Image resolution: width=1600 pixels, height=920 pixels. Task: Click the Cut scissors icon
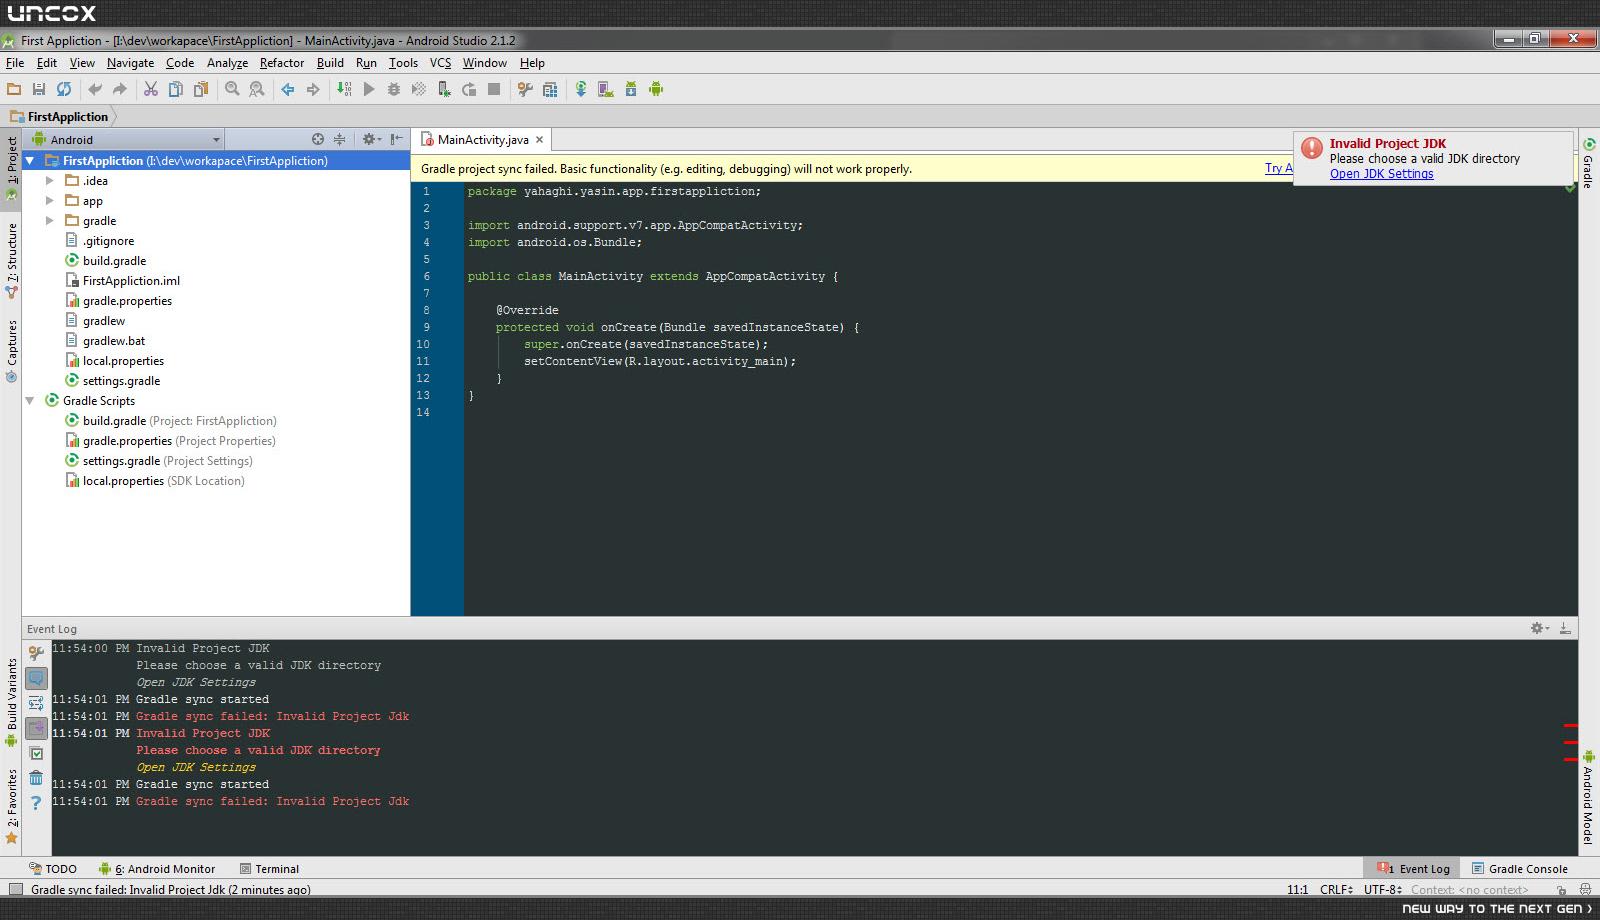(x=151, y=89)
